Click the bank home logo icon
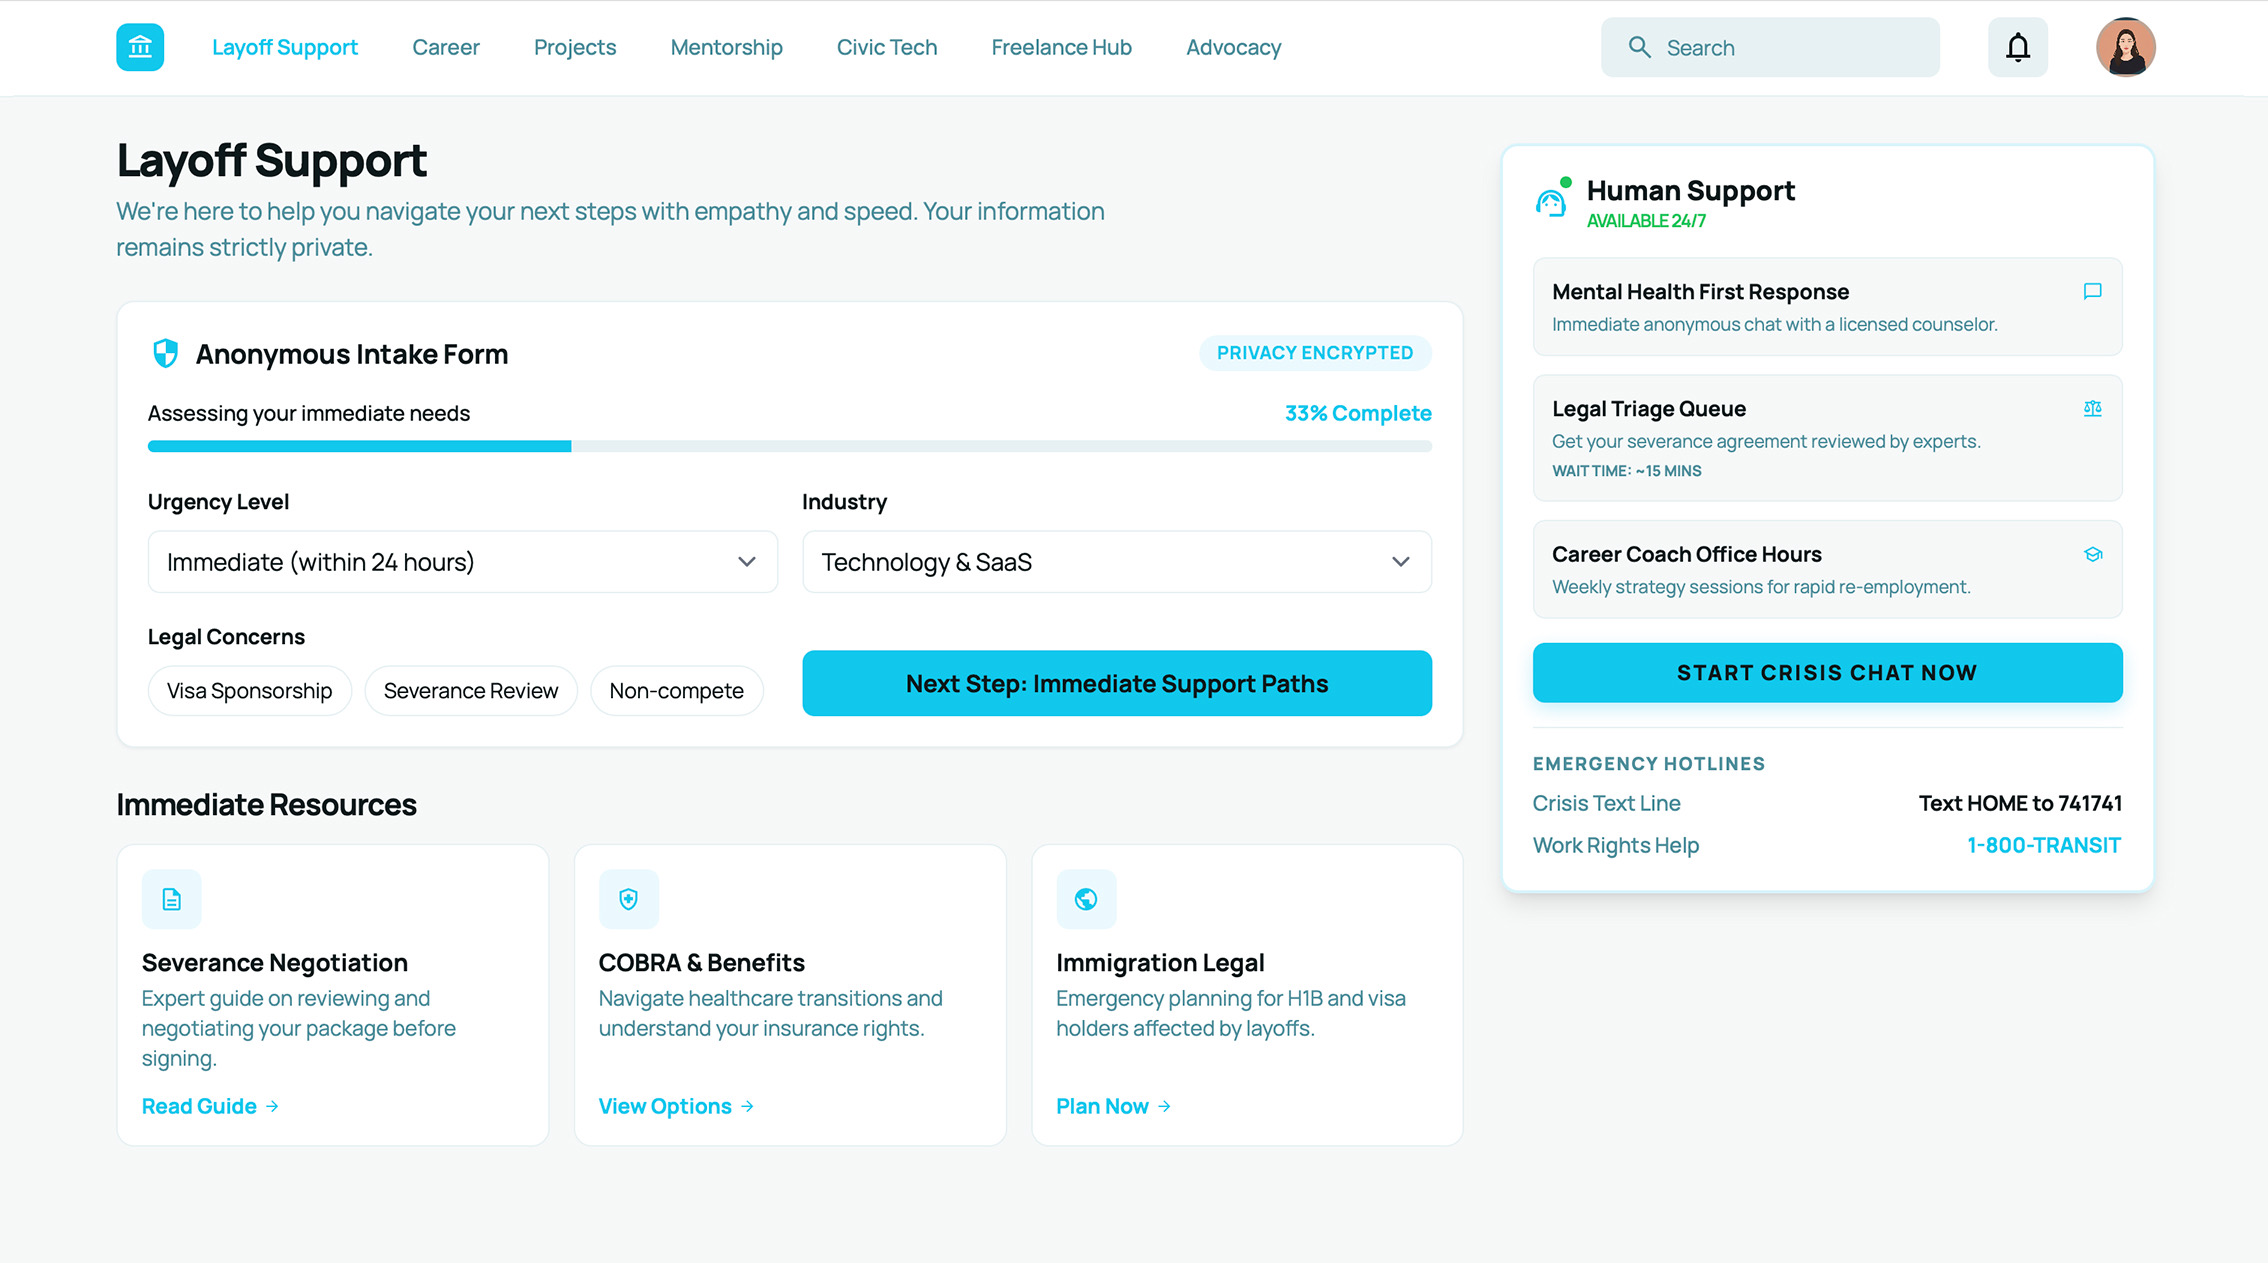The width and height of the screenshot is (2268, 1263). pos(139,47)
